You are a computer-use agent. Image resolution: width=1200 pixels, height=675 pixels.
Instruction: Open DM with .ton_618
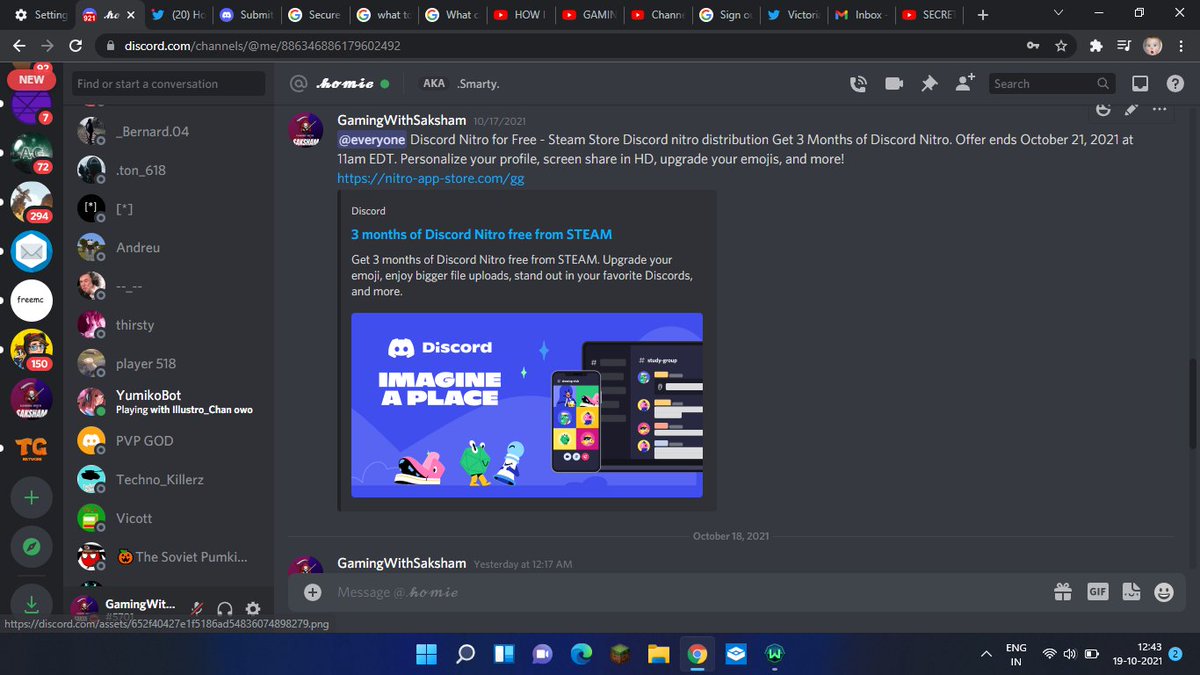tap(168, 170)
